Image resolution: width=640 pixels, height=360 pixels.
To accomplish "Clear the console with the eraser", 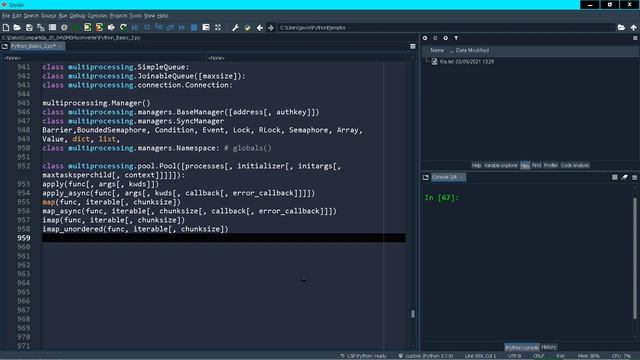I will pyautogui.click(x=624, y=177).
